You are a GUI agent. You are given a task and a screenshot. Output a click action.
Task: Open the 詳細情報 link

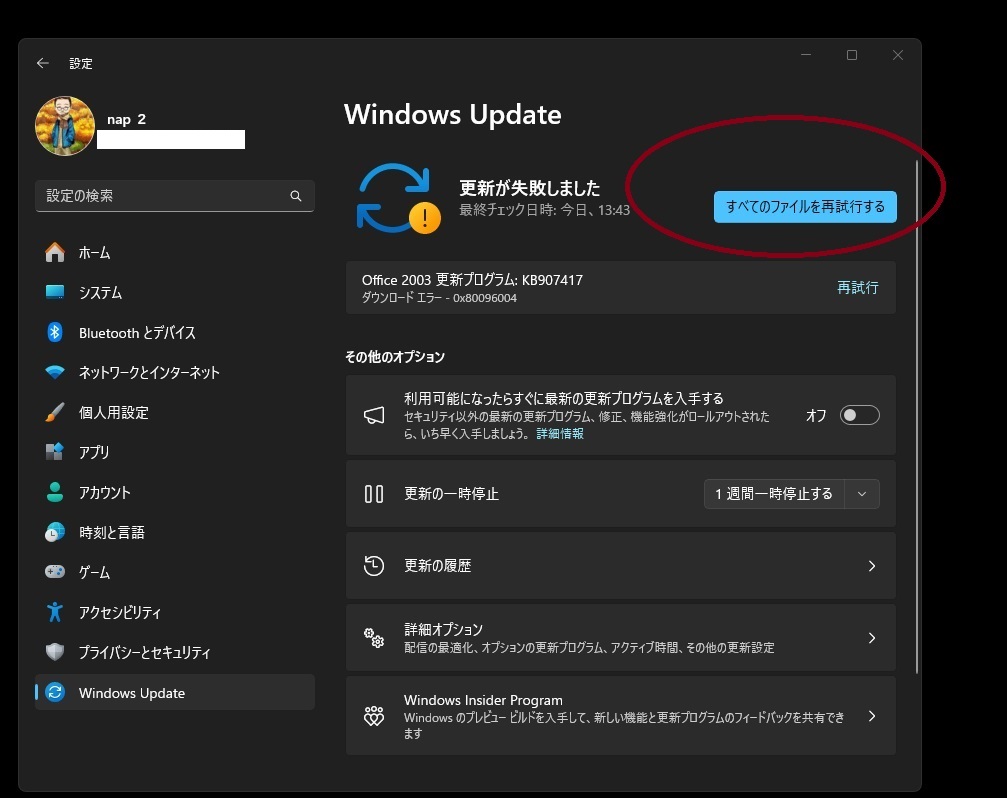[x=560, y=434]
